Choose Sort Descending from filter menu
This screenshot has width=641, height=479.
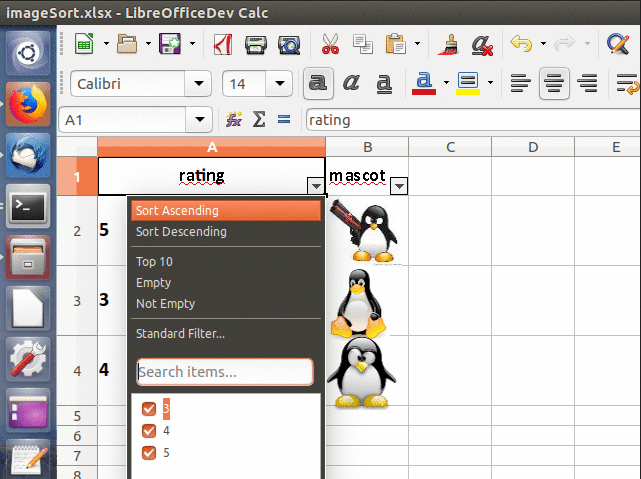click(181, 232)
